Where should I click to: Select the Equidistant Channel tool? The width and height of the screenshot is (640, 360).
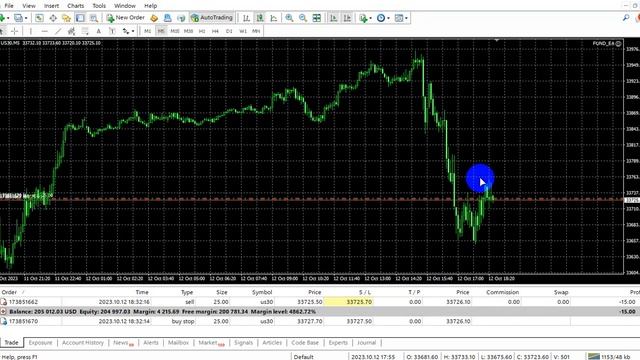71,31
